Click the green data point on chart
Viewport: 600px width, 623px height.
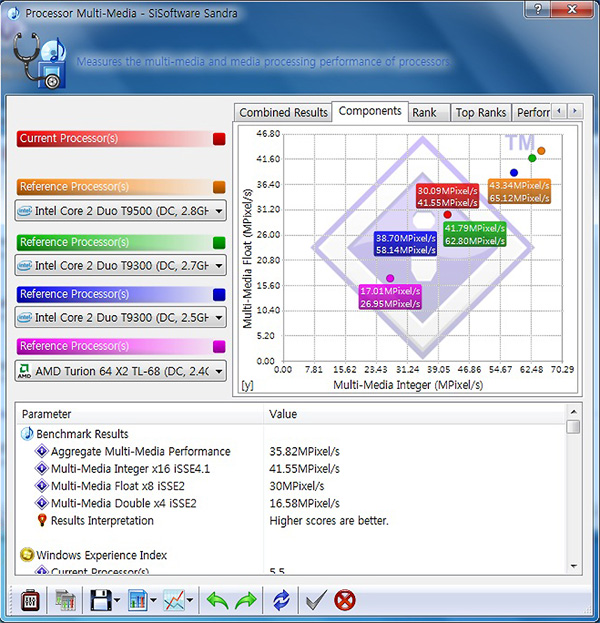532,159
